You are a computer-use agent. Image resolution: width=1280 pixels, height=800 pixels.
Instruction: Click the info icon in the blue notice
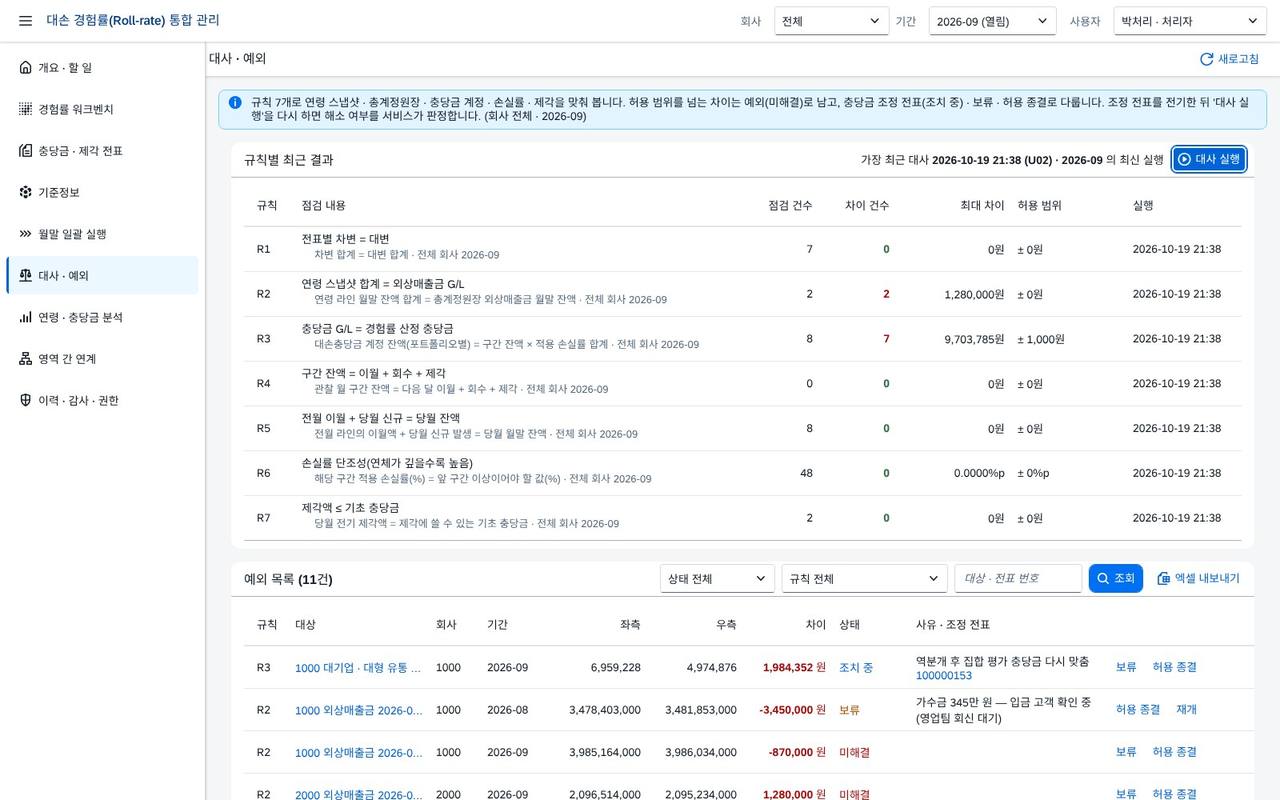pos(235,103)
